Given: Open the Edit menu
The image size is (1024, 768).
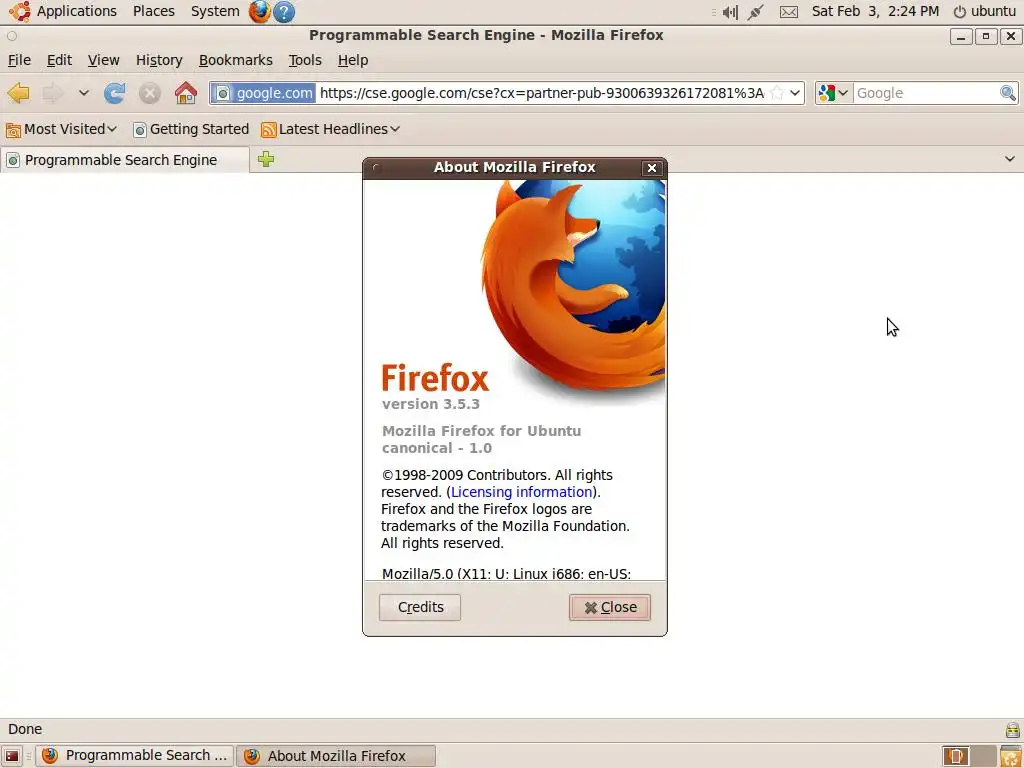Looking at the screenshot, I should pos(59,60).
